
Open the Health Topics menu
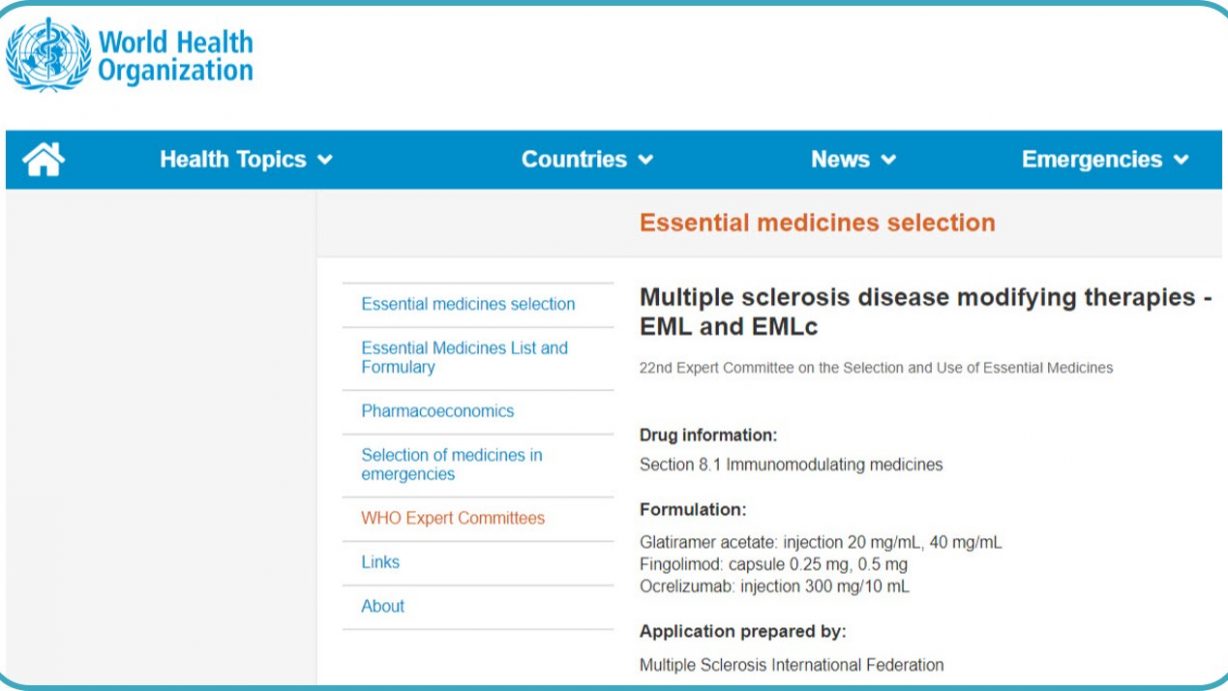(x=233, y=160)
